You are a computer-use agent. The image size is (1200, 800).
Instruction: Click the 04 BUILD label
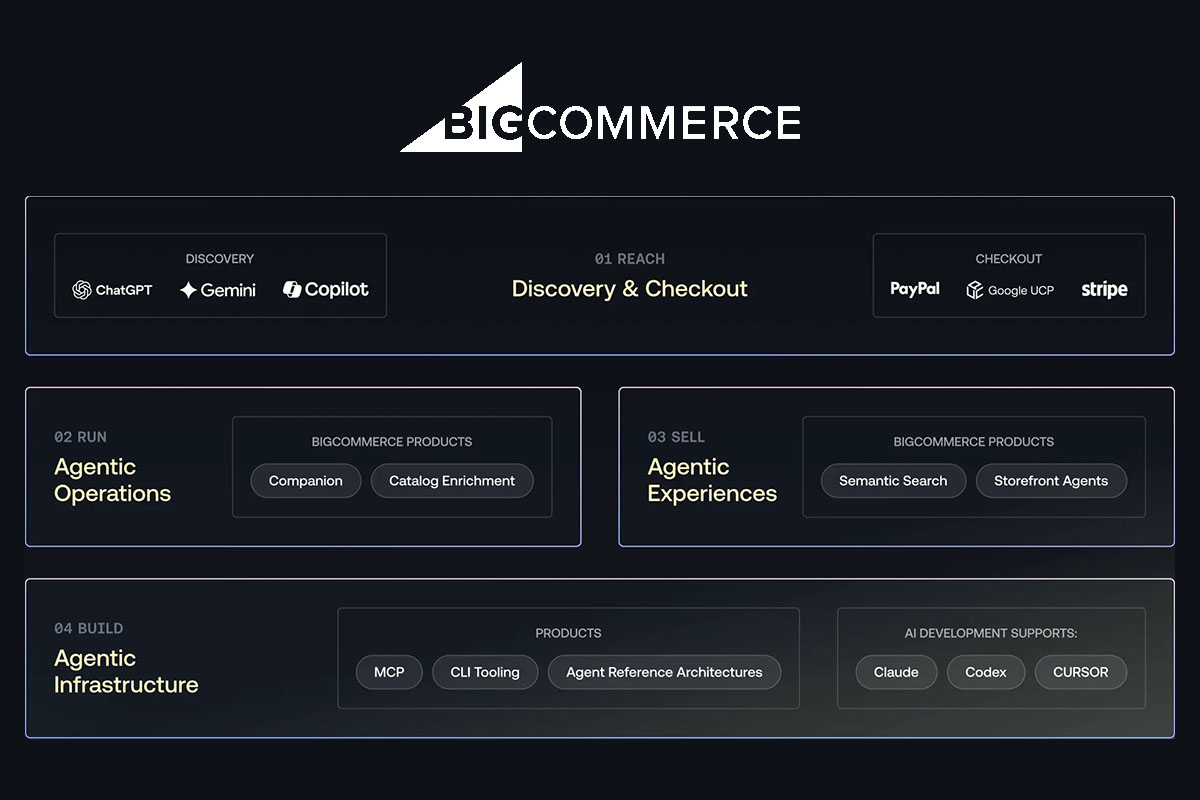[89, 628]
